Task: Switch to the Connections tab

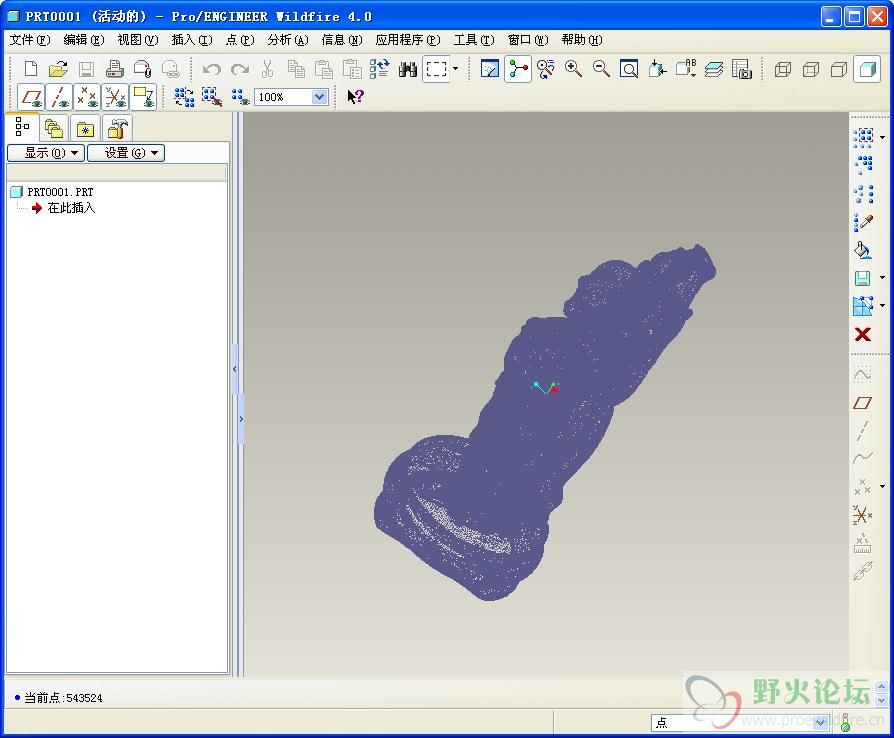Action: tap(117, 128)
